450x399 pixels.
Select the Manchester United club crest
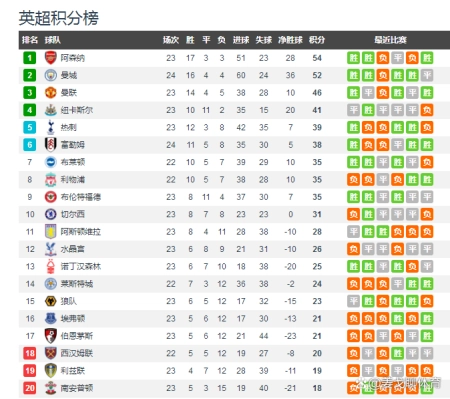(51, 93)
